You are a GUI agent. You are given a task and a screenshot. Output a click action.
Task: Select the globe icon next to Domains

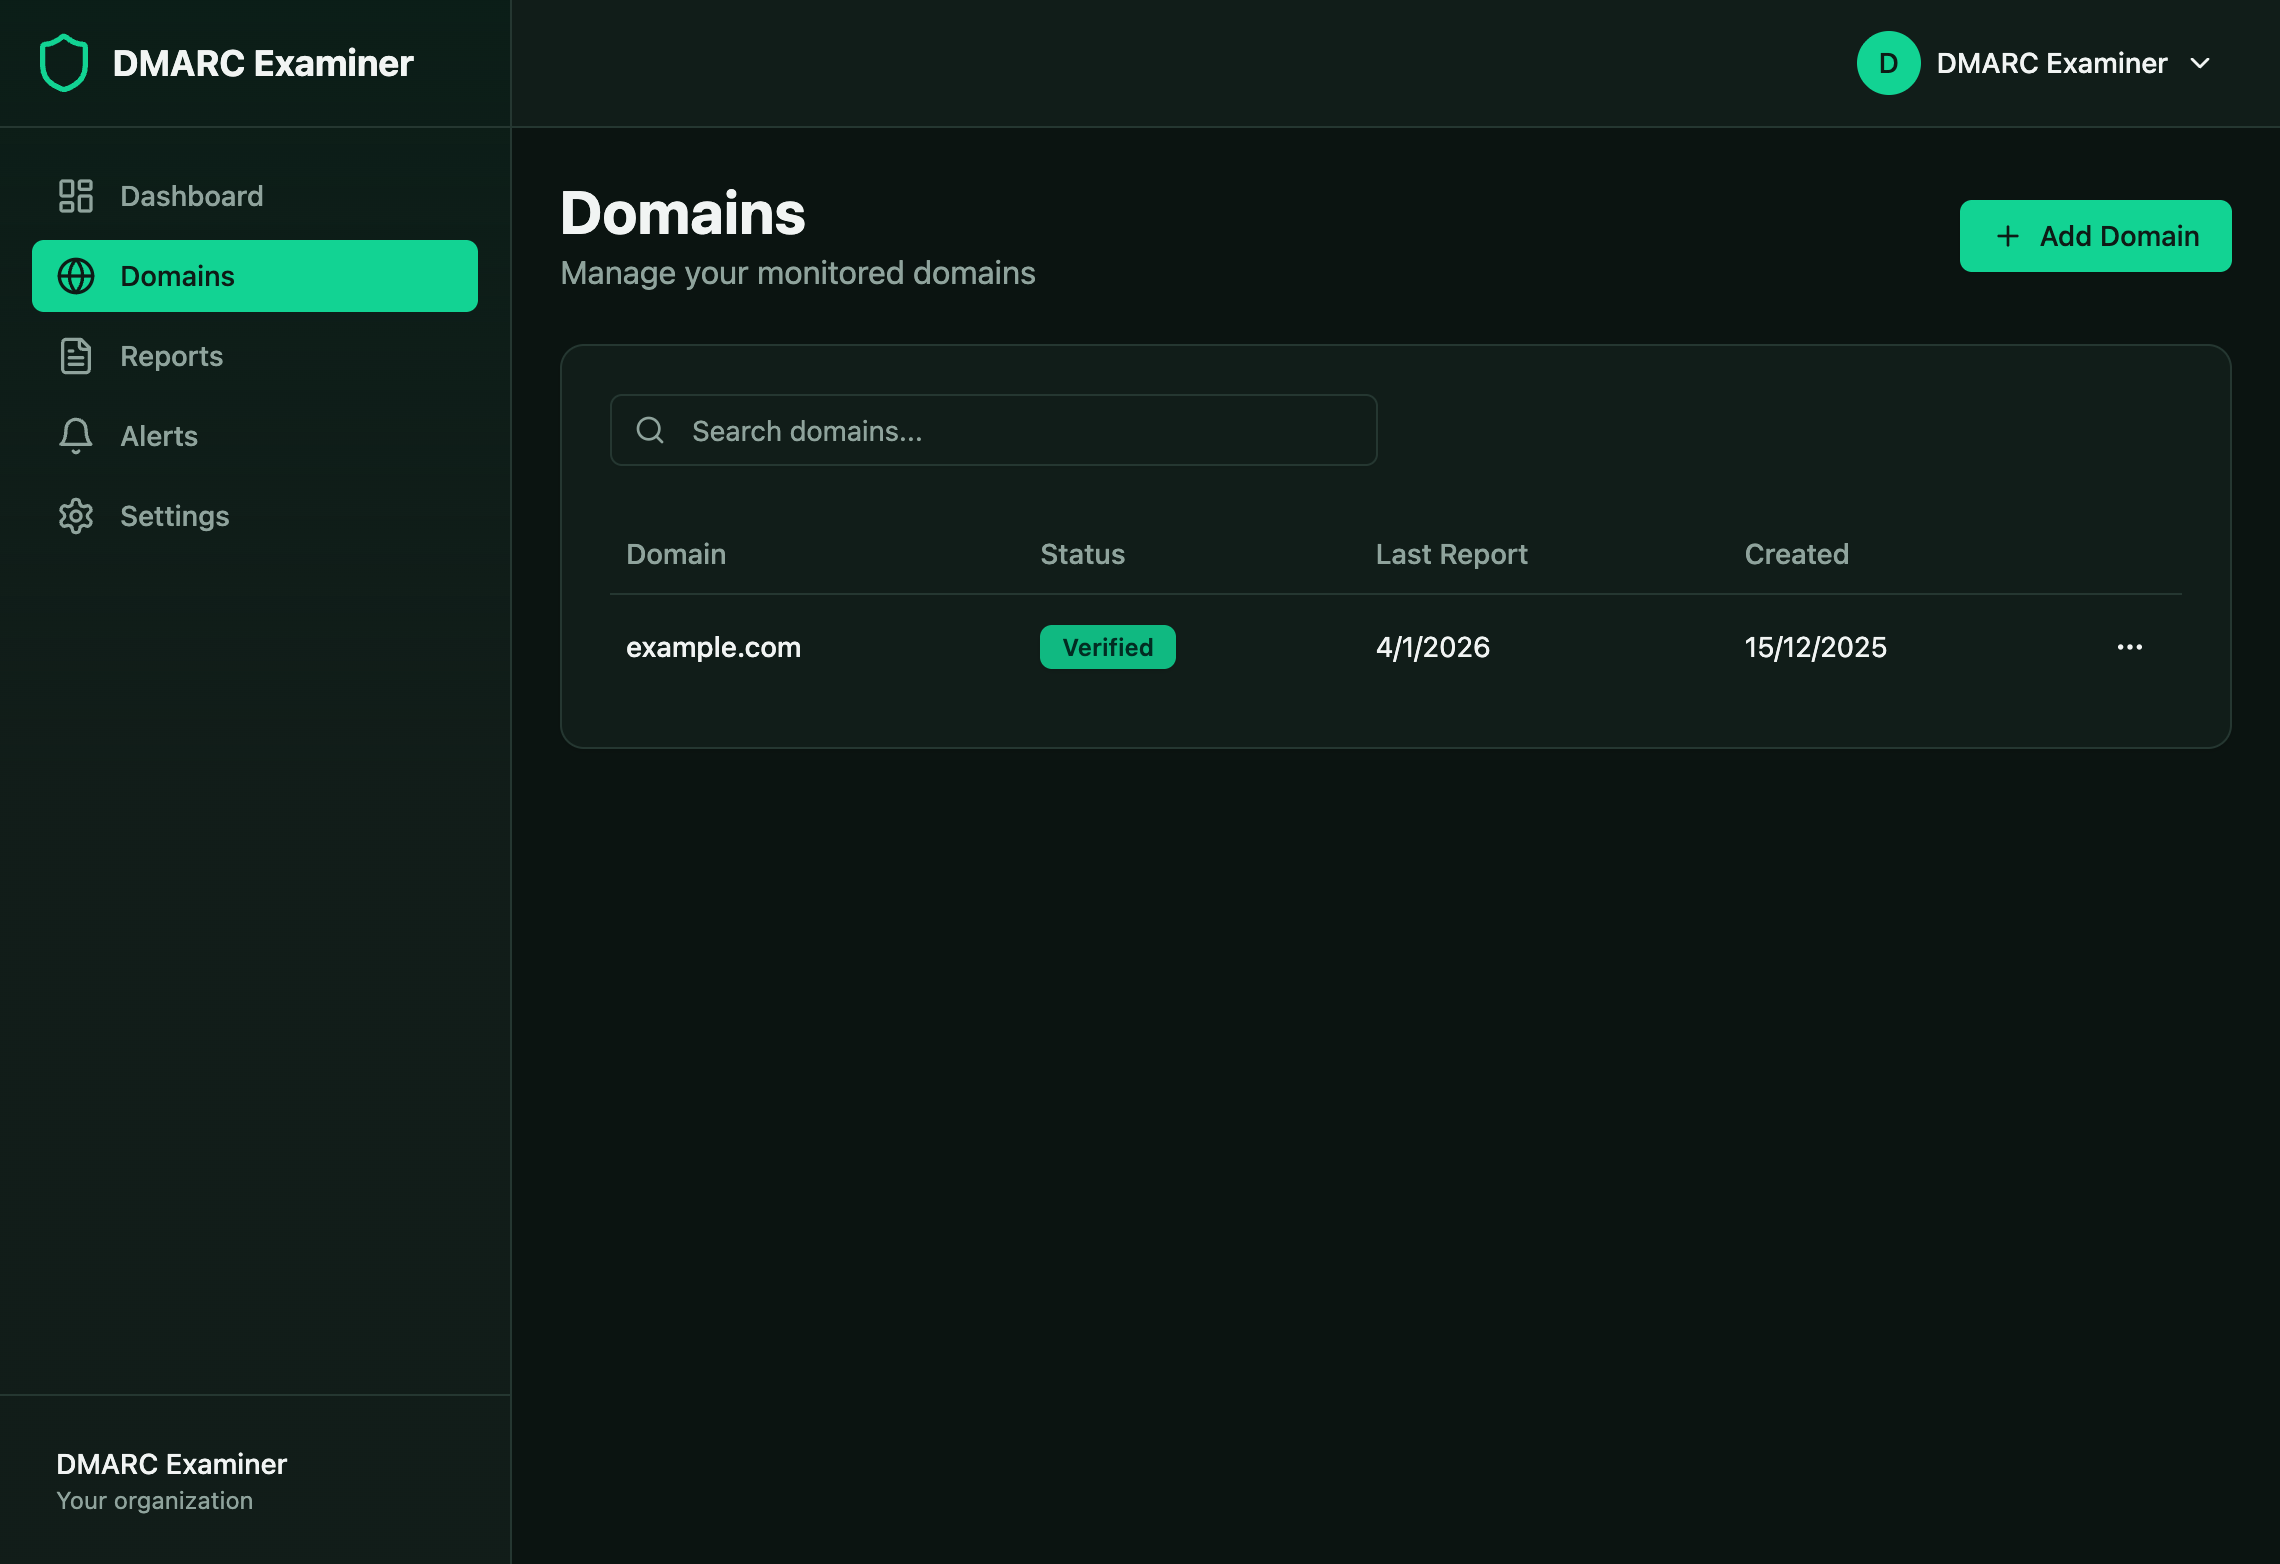click(76, 276)
